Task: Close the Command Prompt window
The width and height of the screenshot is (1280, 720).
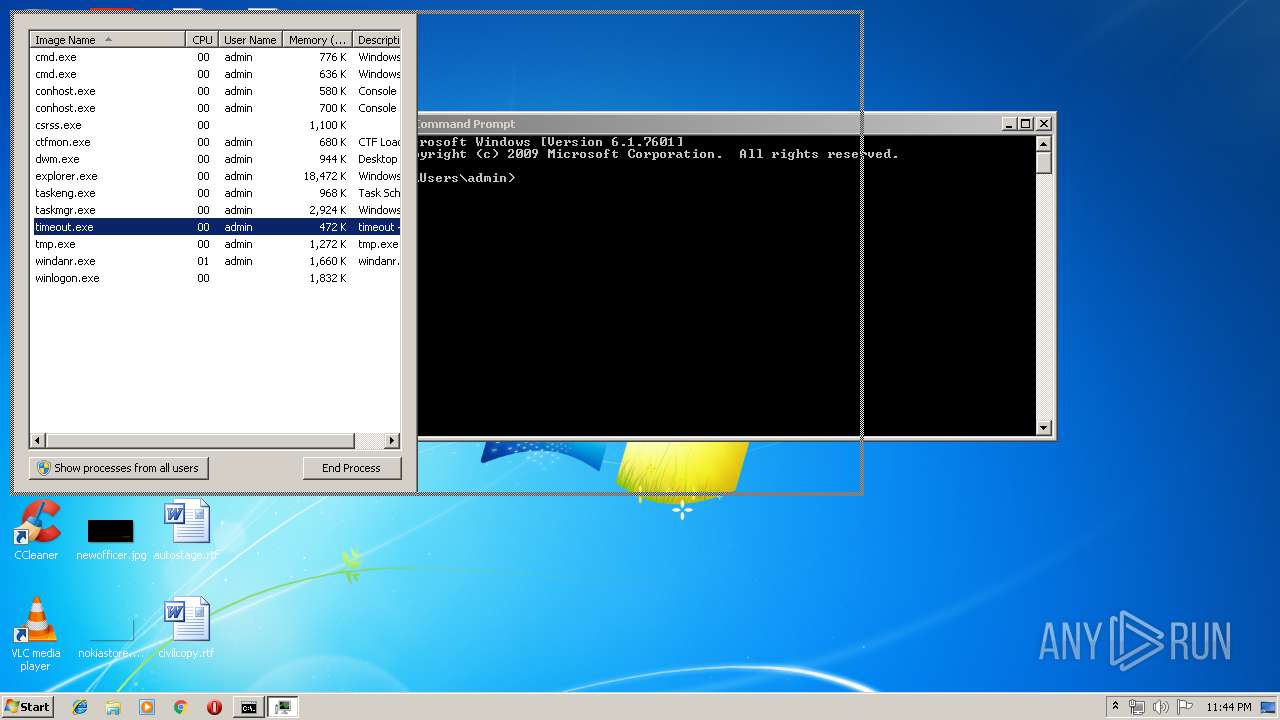Action: (1044, 124)
